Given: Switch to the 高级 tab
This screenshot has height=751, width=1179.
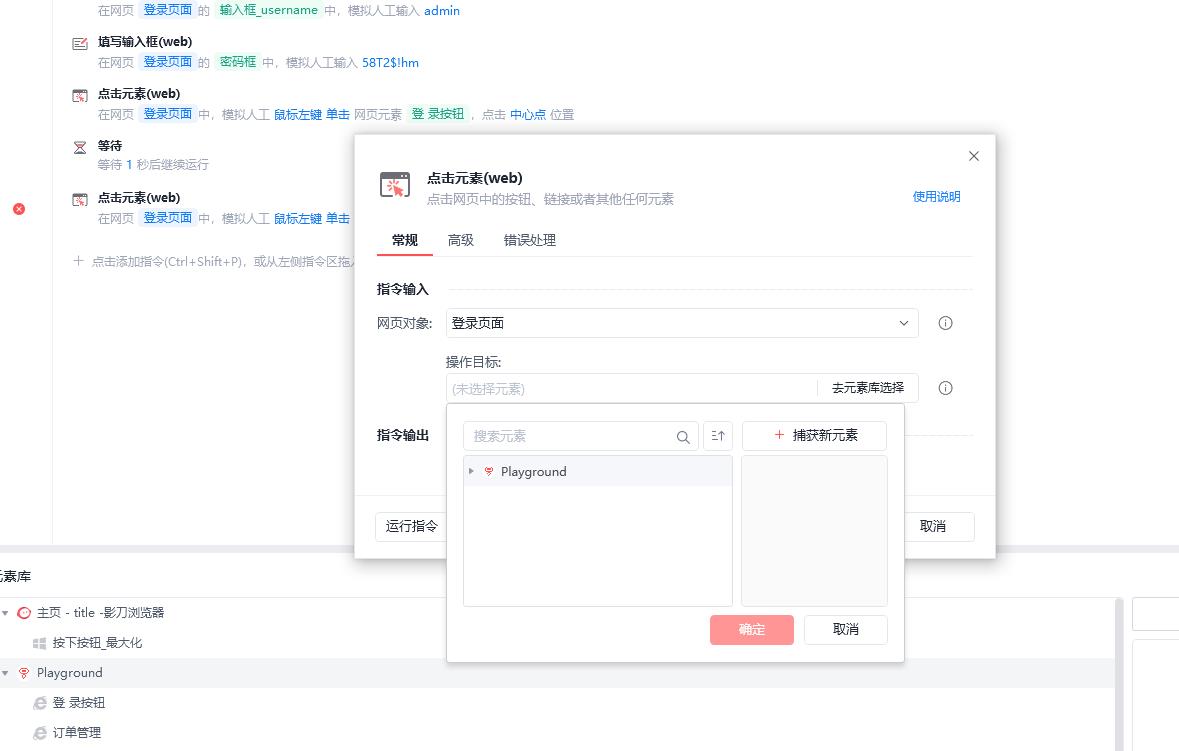Looking at the screenshot, I should [460, 240].
